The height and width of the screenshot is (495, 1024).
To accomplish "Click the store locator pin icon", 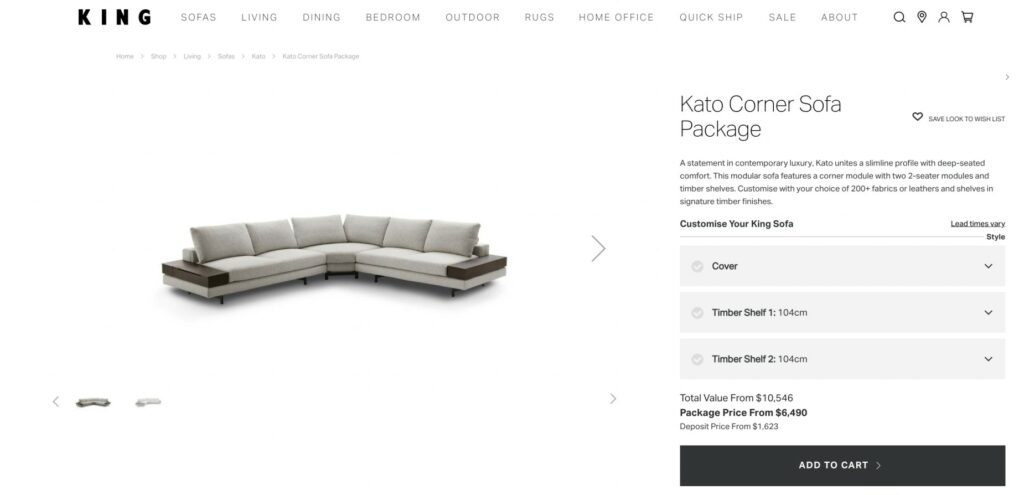I will point(921,17).
